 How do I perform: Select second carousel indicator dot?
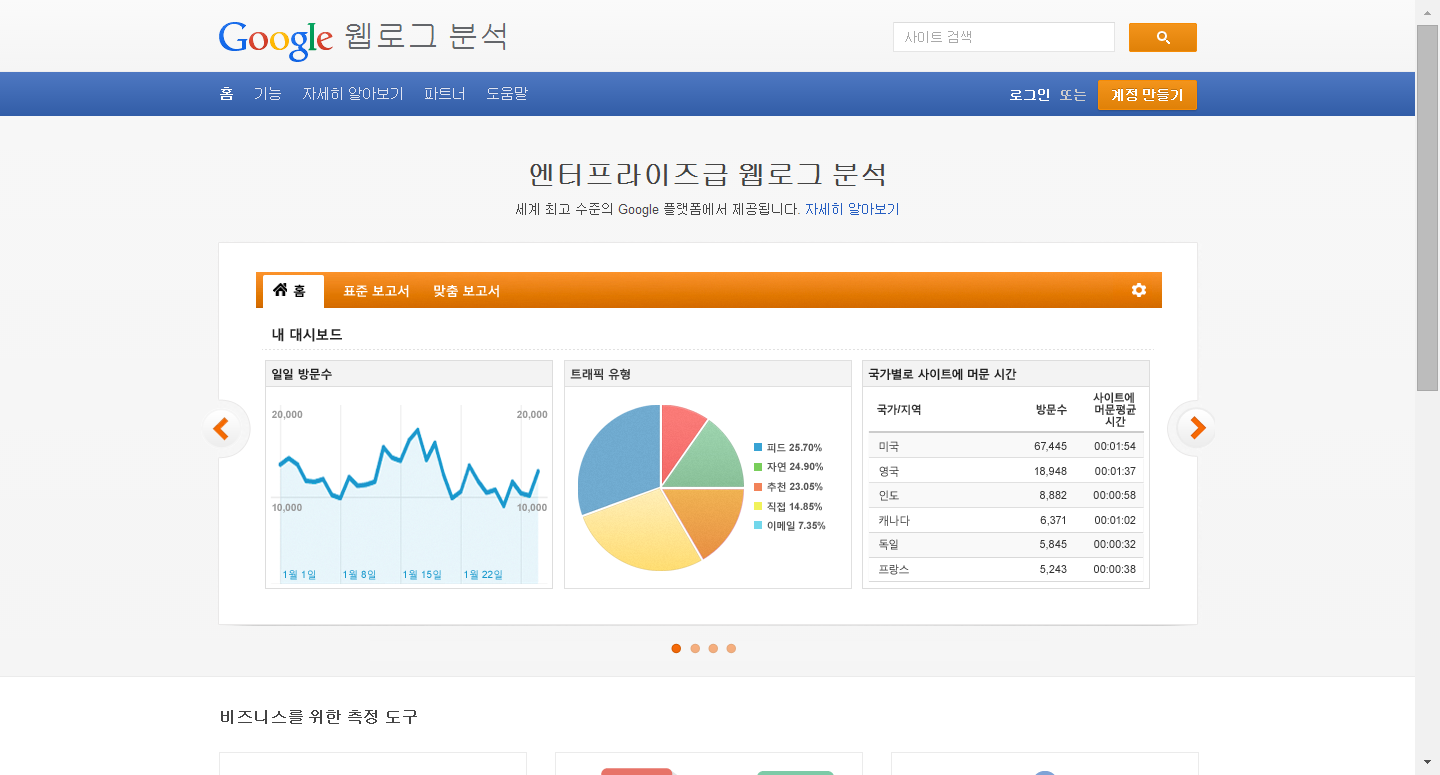tap(695, 648)
